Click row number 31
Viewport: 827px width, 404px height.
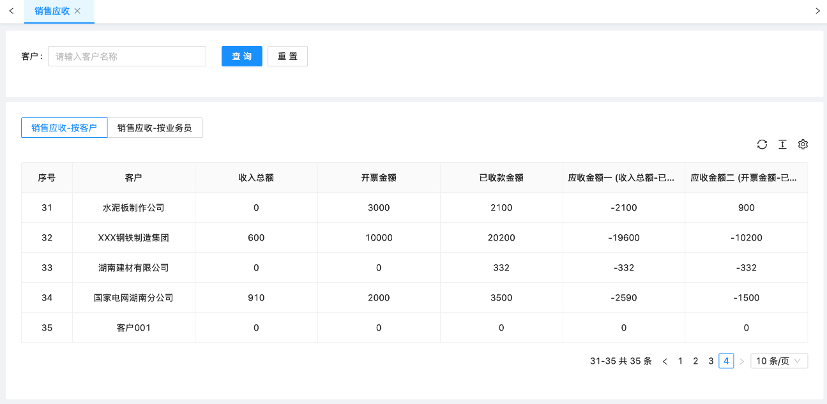point(47,208)
